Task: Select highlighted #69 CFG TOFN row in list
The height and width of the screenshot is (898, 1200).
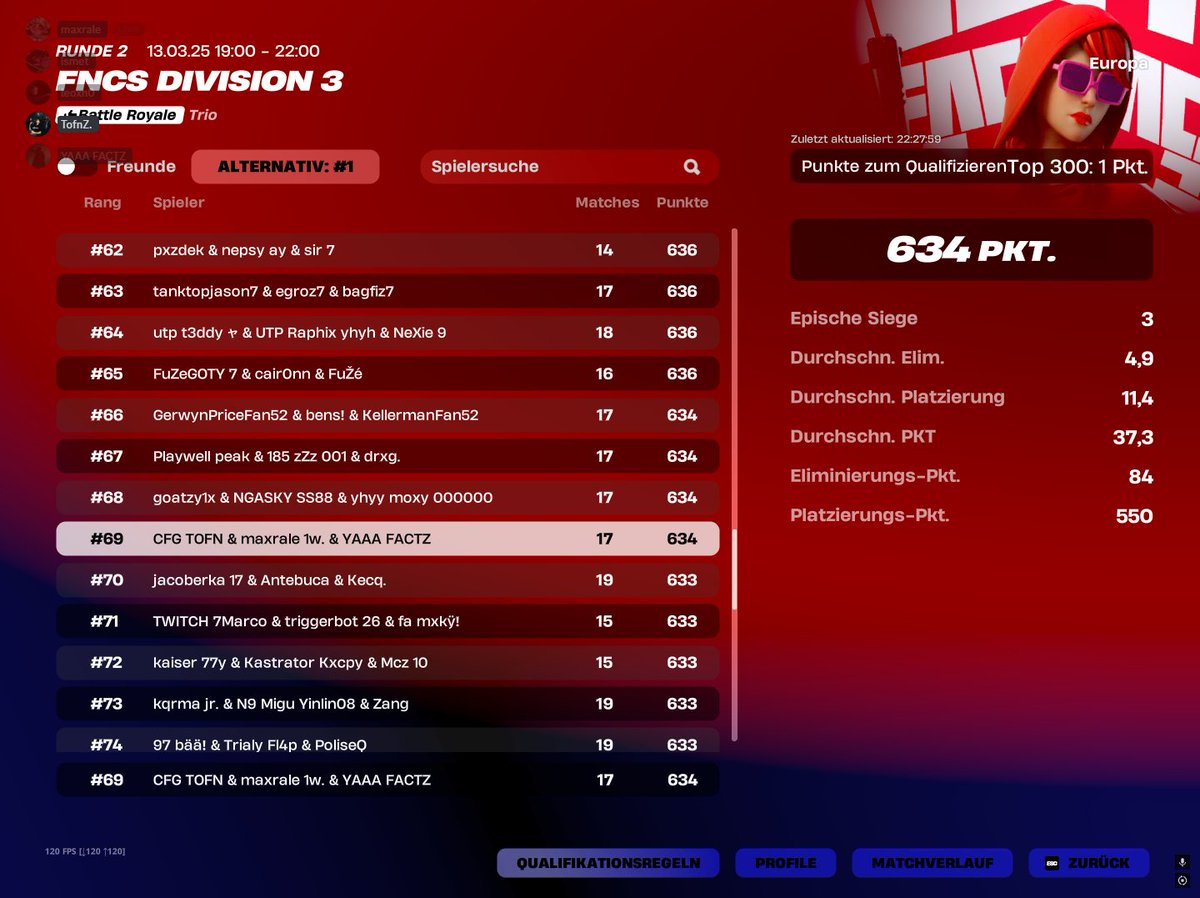Action: pyautogui.click(x=388, y=539)
